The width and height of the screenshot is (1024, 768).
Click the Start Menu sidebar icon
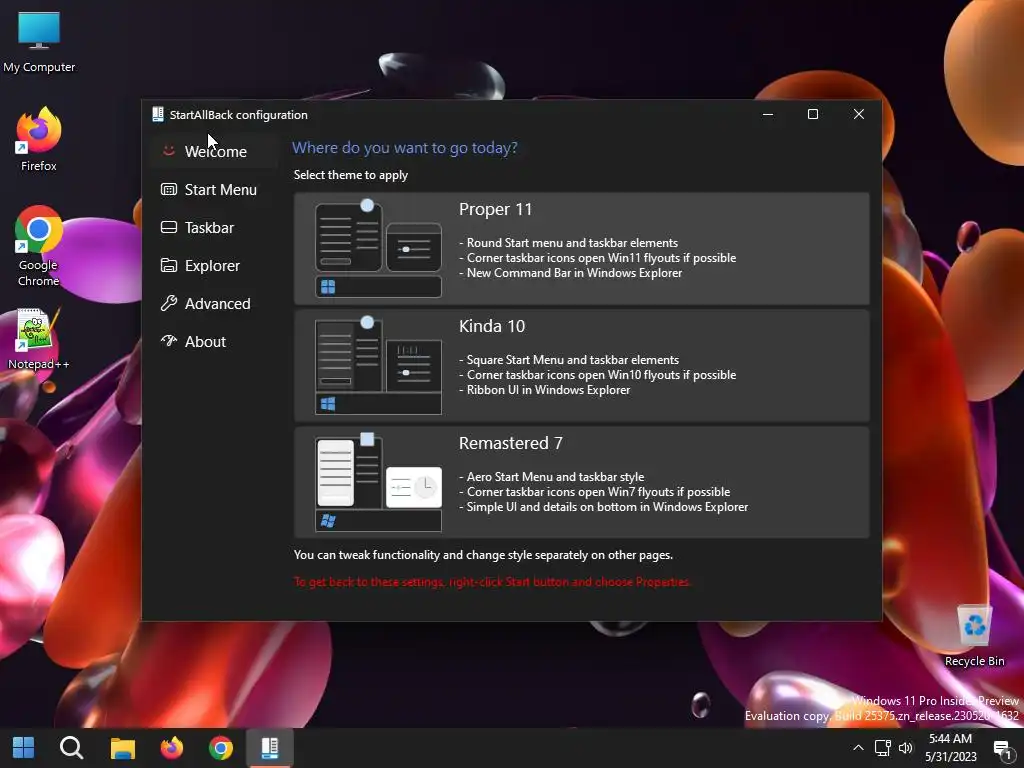tap(168, 189)
